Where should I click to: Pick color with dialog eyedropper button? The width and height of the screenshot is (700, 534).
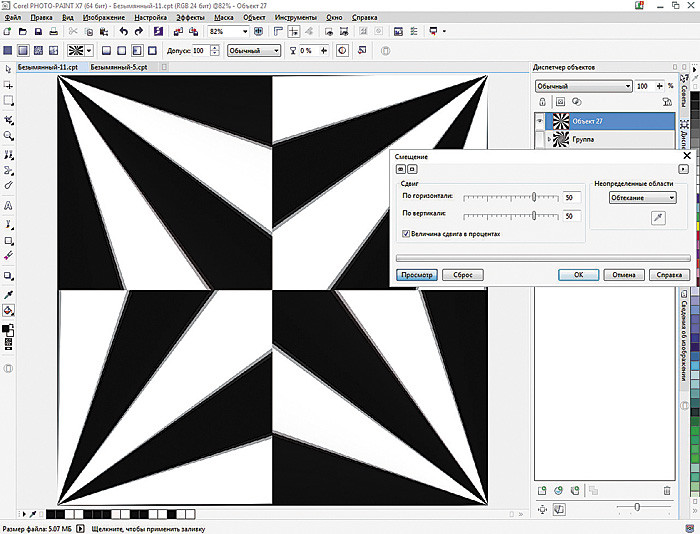pyautogui.click(x=658, y=218)
